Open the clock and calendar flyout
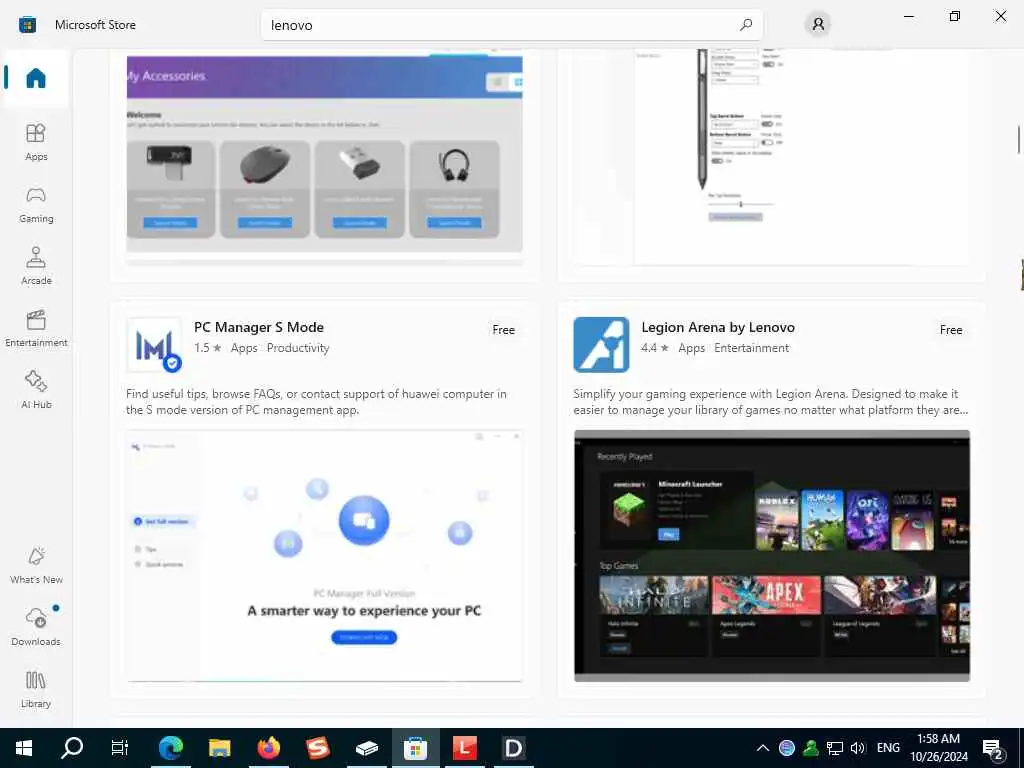The image size is (1024, 768). click(938, 748)
